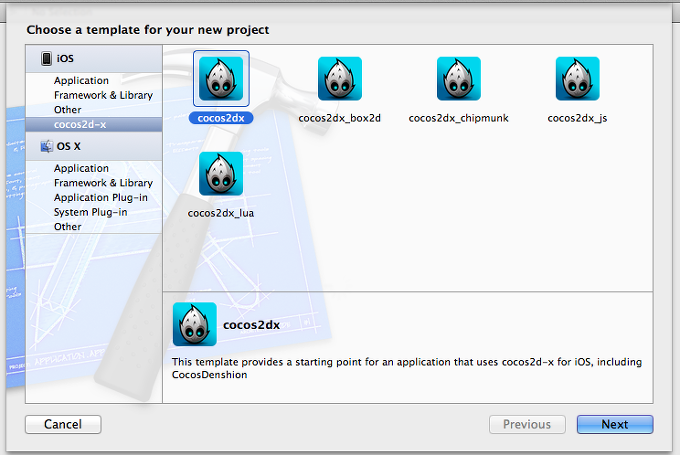Screen dimensions: 680x455
Task: Pick the cocos2dx_js template icon
Action: (x=577, y=79)
